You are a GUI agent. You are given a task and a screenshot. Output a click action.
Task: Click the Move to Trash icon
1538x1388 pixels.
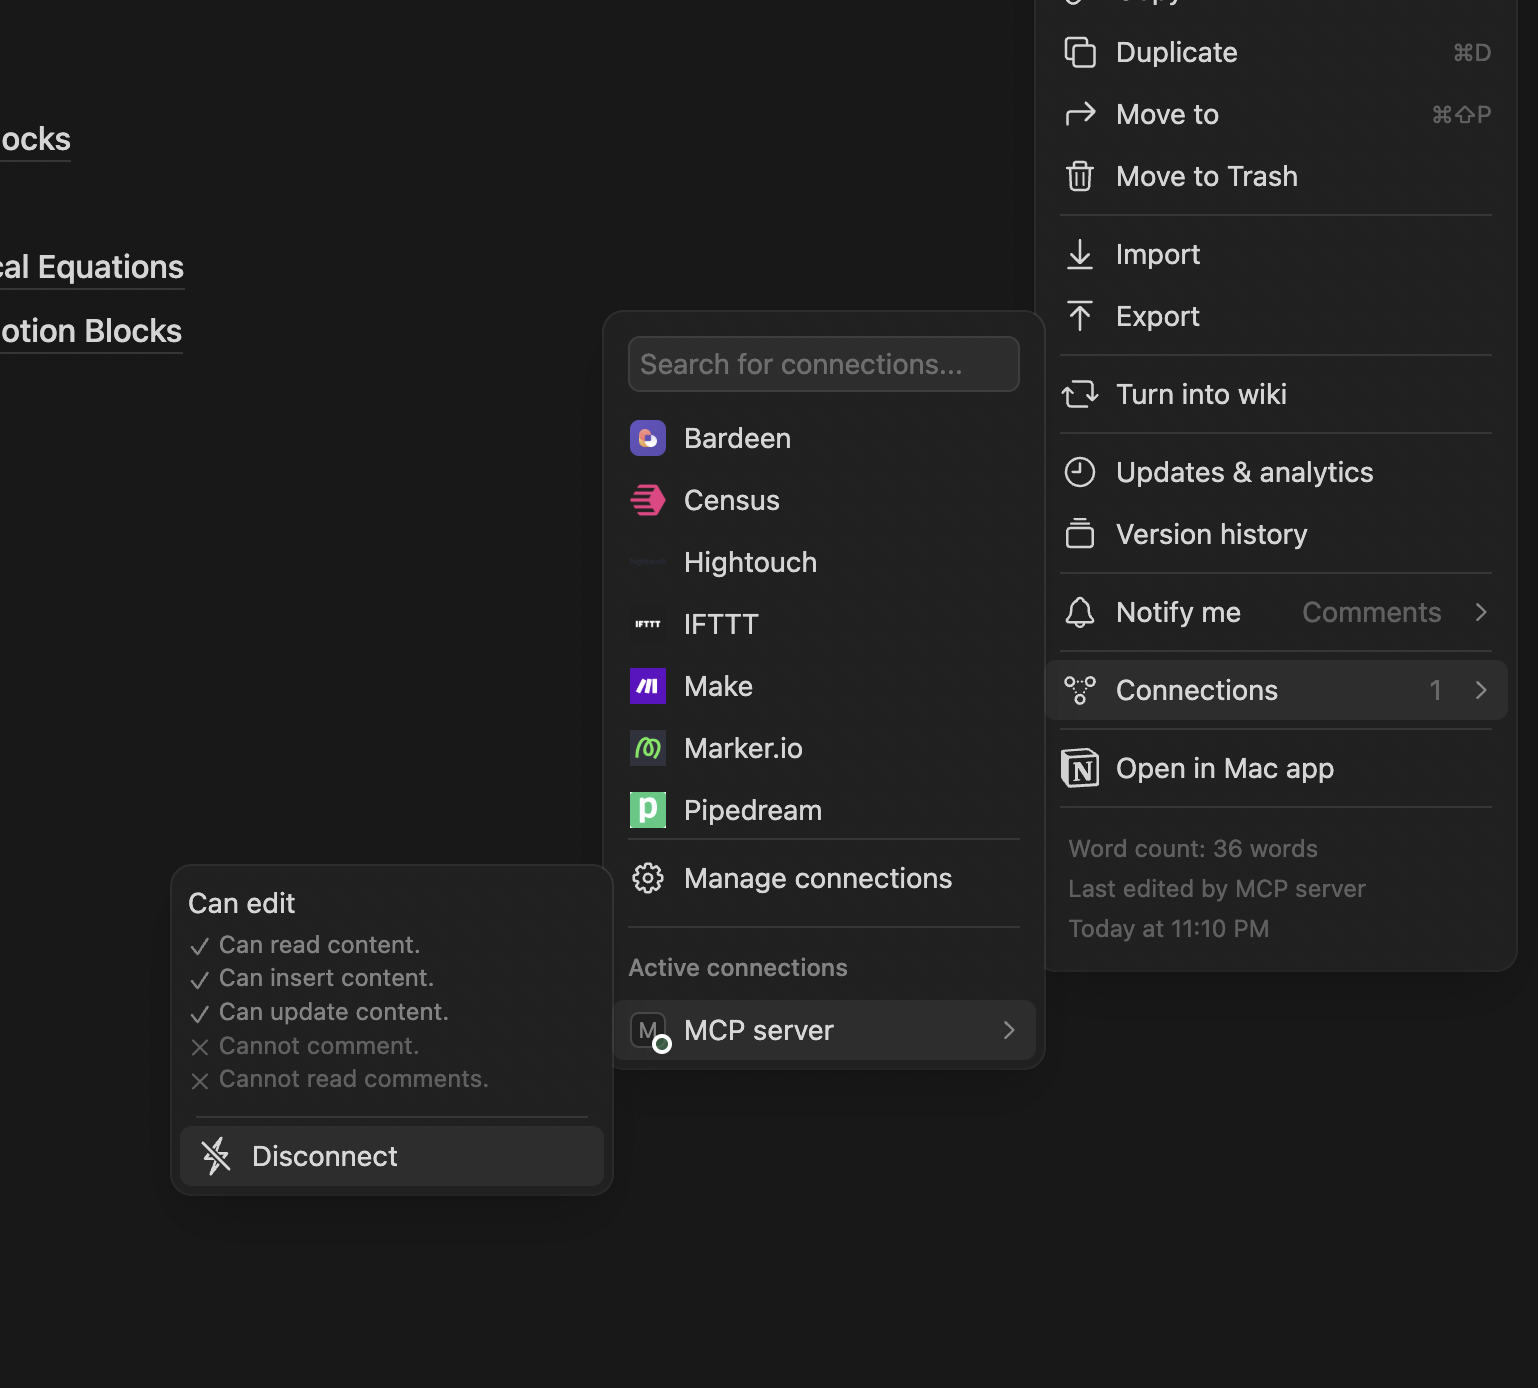pos(1081,176)
